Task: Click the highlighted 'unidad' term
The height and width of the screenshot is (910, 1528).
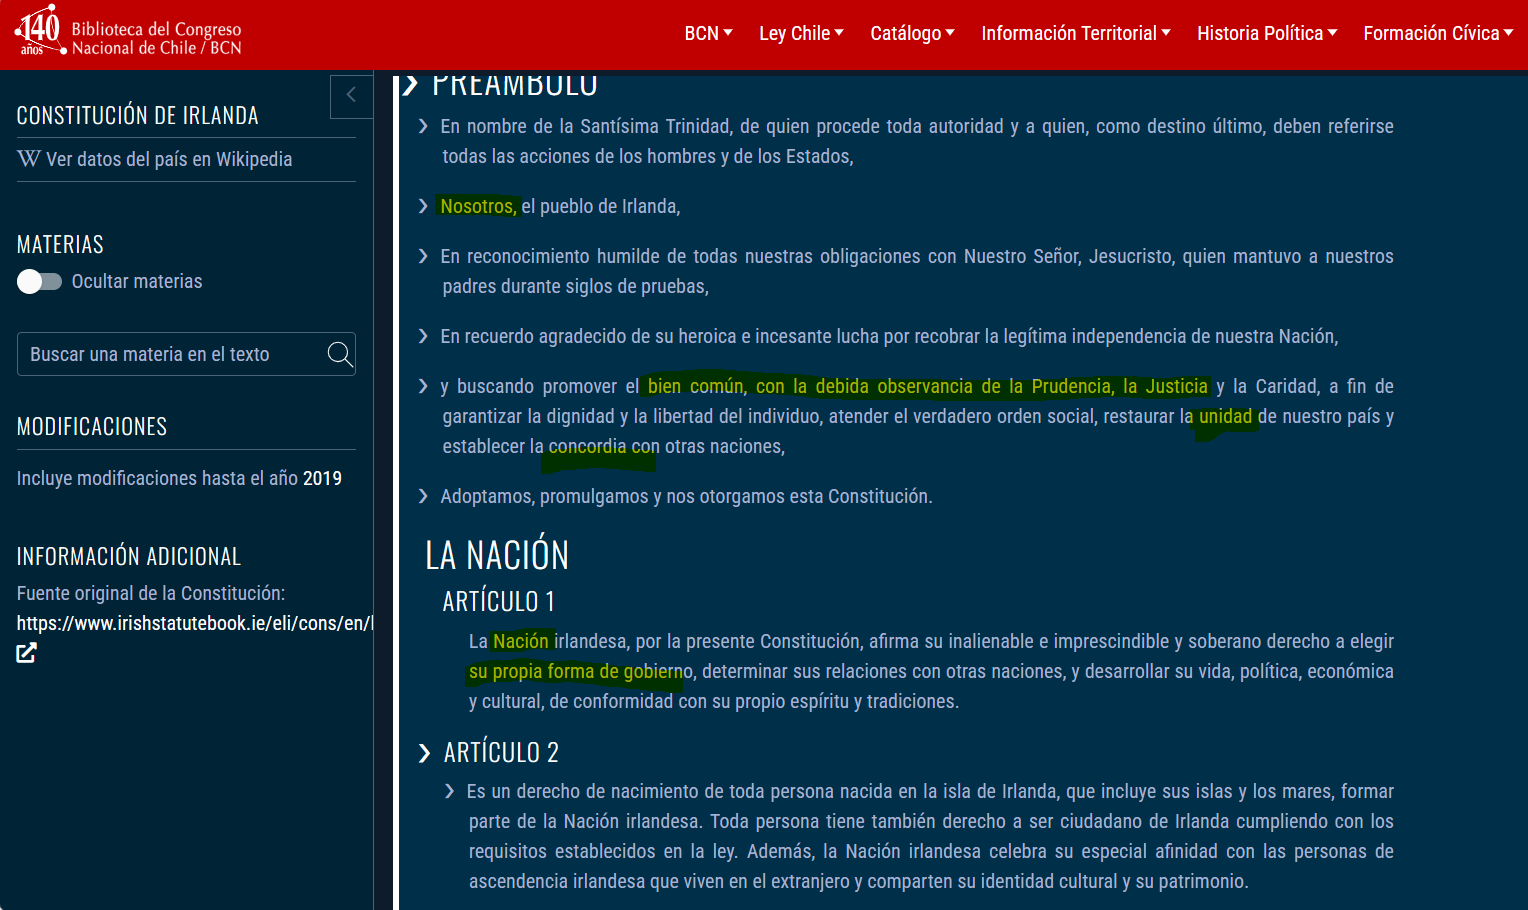Action: [1225, 416]
